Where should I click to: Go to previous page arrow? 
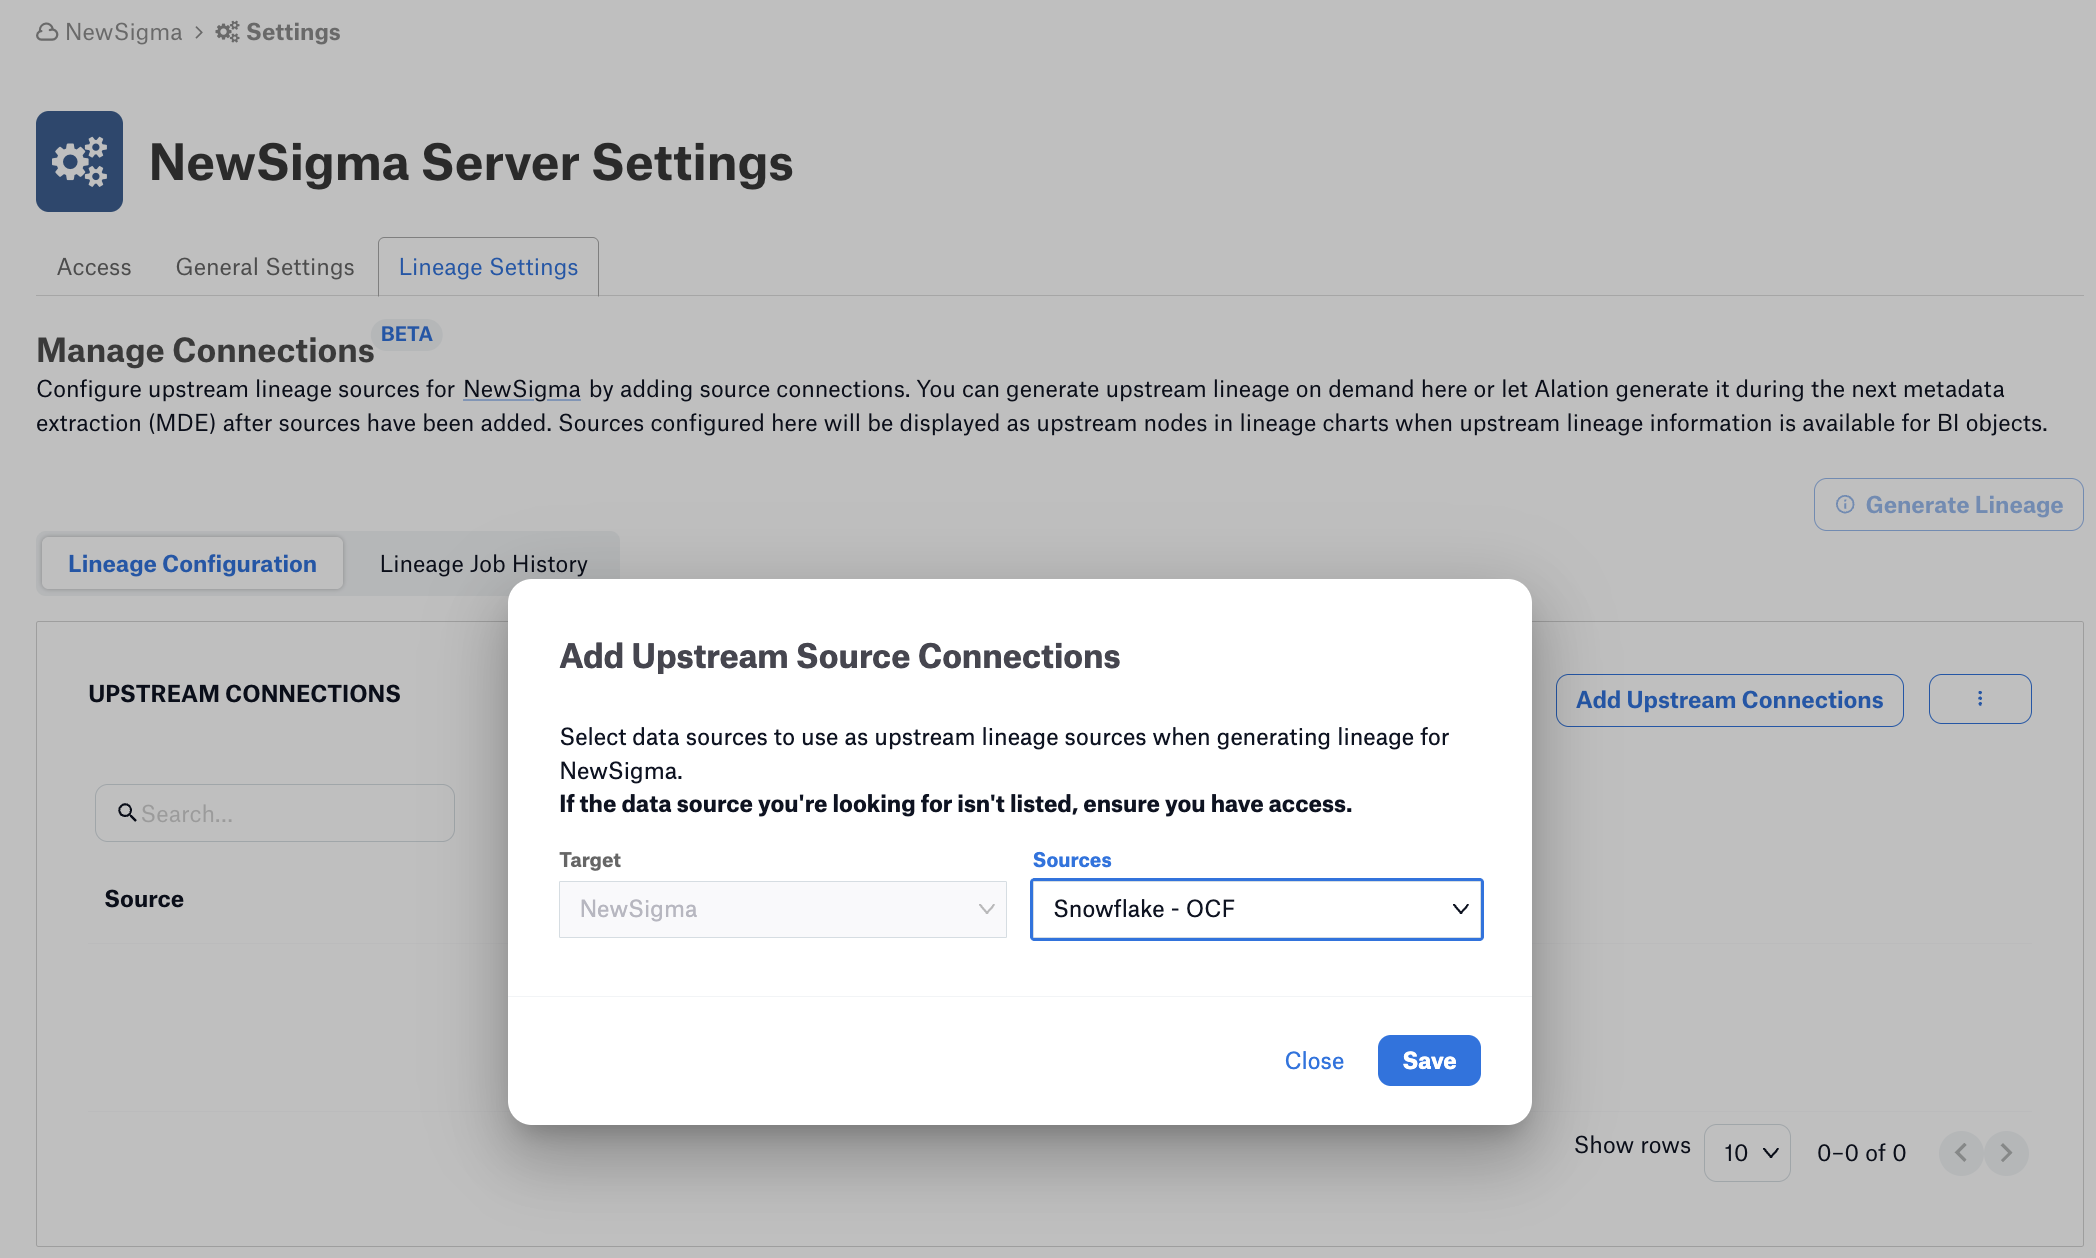point(1961,1153)
